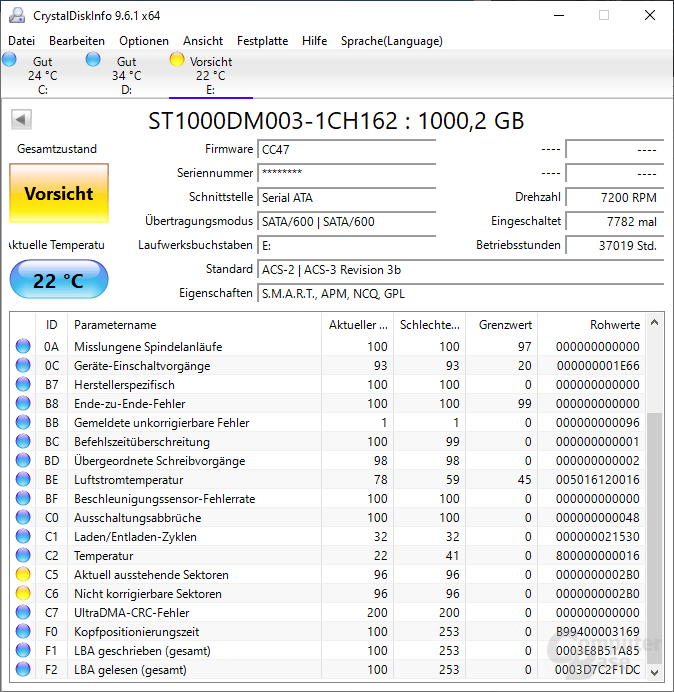Image resolution: width=674 pixels, height=692 pixels.
Task: Click the Firmware field showing CC47
Action: (346, 149)
